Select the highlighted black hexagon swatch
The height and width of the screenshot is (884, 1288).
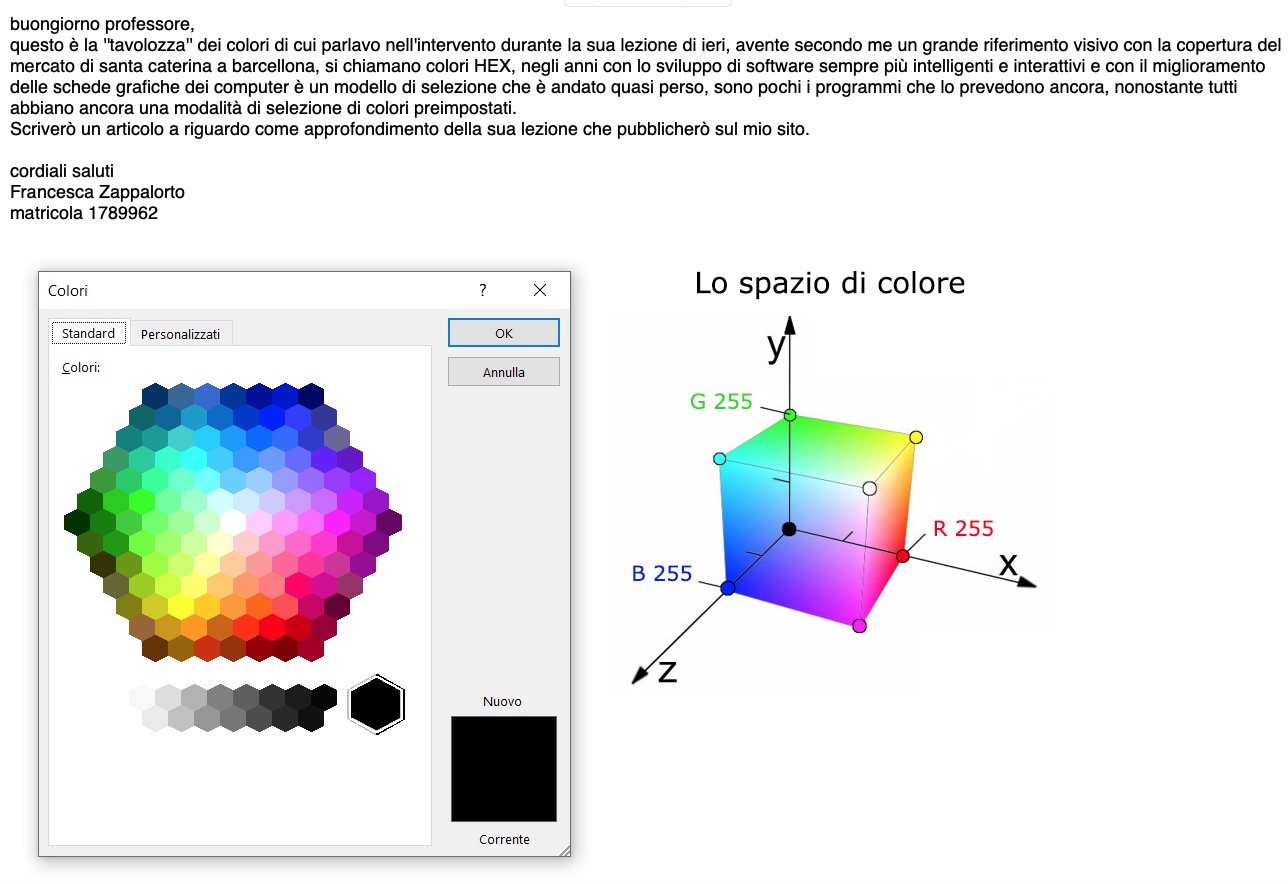coord(376,705)
